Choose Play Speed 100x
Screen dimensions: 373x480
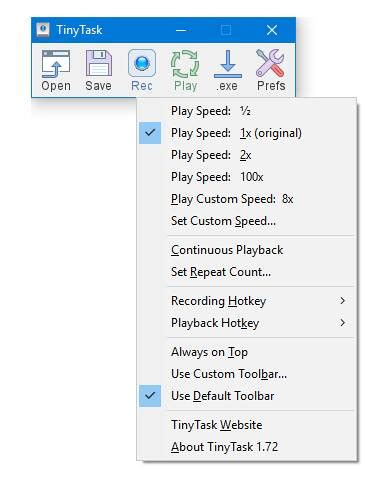tap(247, 177)
